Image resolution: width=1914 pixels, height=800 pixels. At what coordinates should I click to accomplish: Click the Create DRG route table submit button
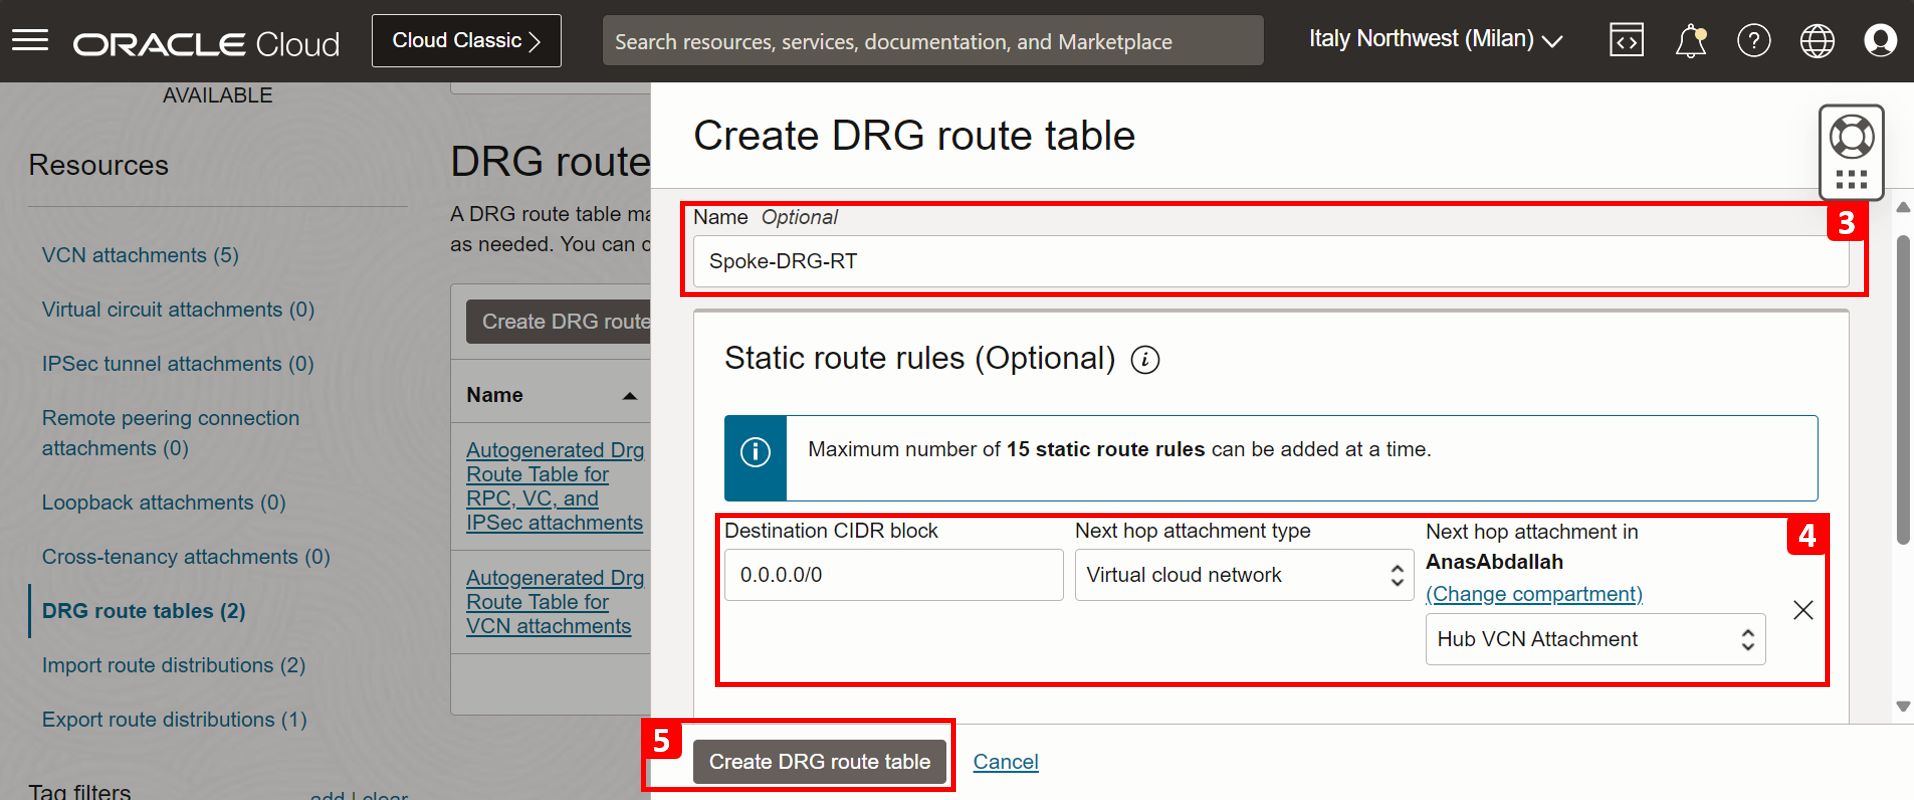[819, 762]
